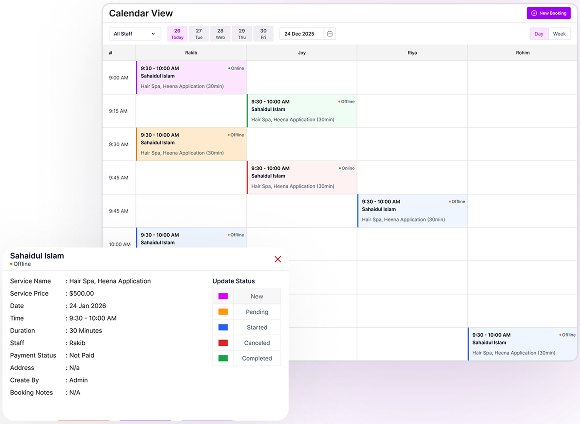Screen dimensions: 580x424
Task: Set booking status to Completed
Action: point(257,358)
